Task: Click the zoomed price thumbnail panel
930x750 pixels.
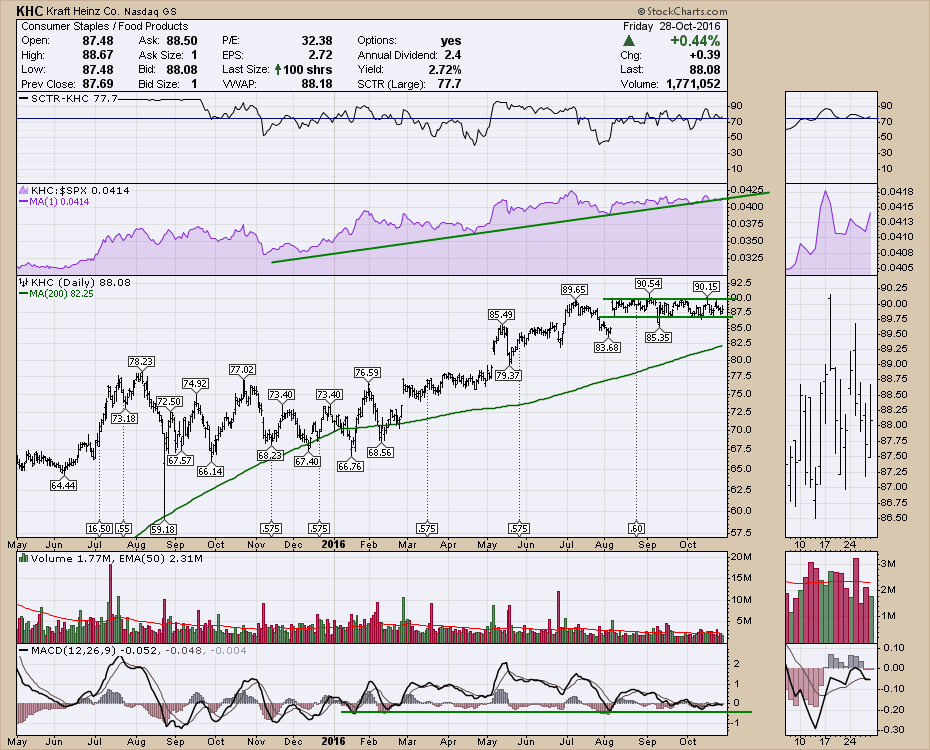Action: coord(831,406)
